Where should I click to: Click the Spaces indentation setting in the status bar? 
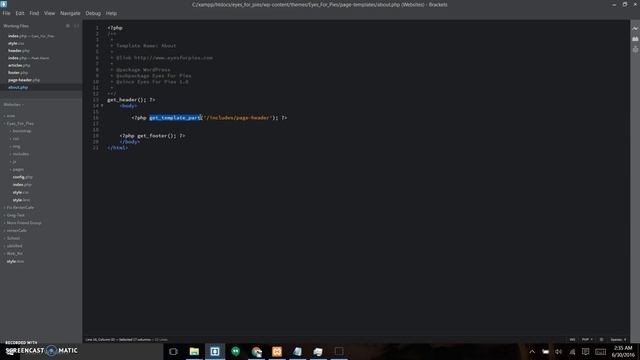click(x=618, y=340)
